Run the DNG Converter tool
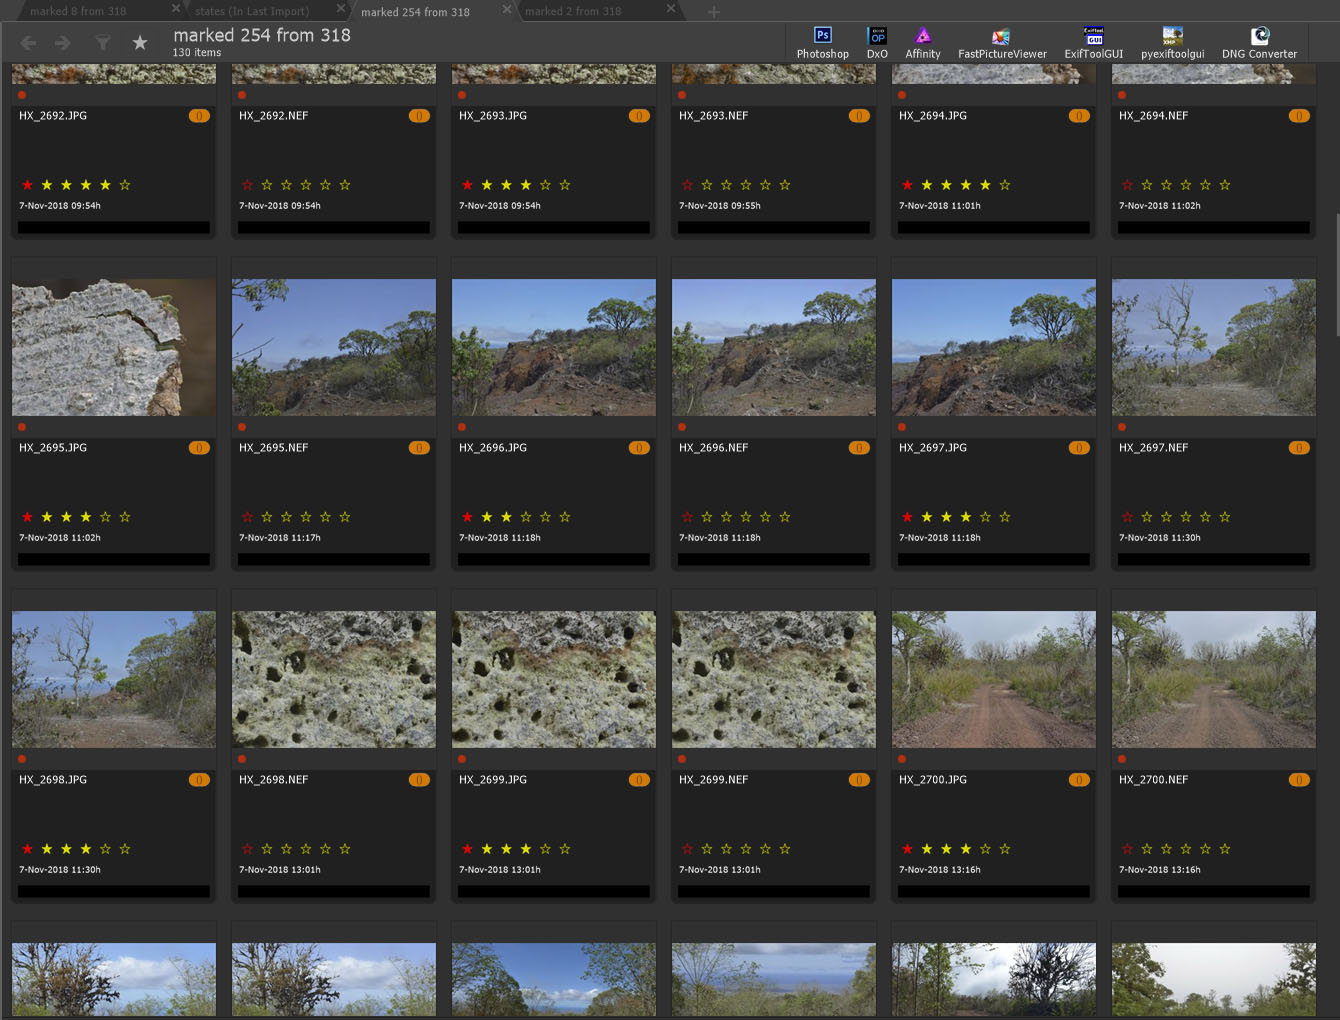Image resolution: width=1340 pixels, height=1020 pixels. coord(1259,43)
